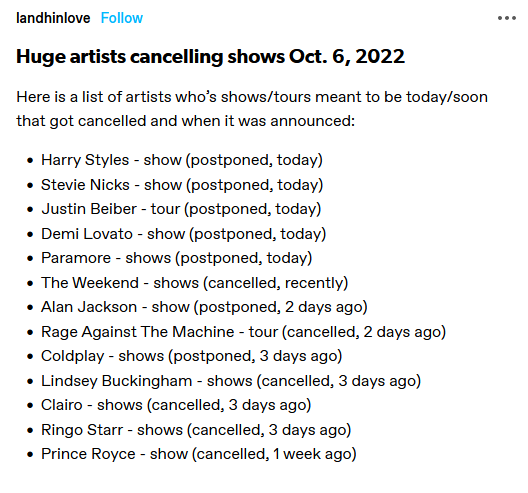Select the Alan Jackson list entry

(204, 307)
